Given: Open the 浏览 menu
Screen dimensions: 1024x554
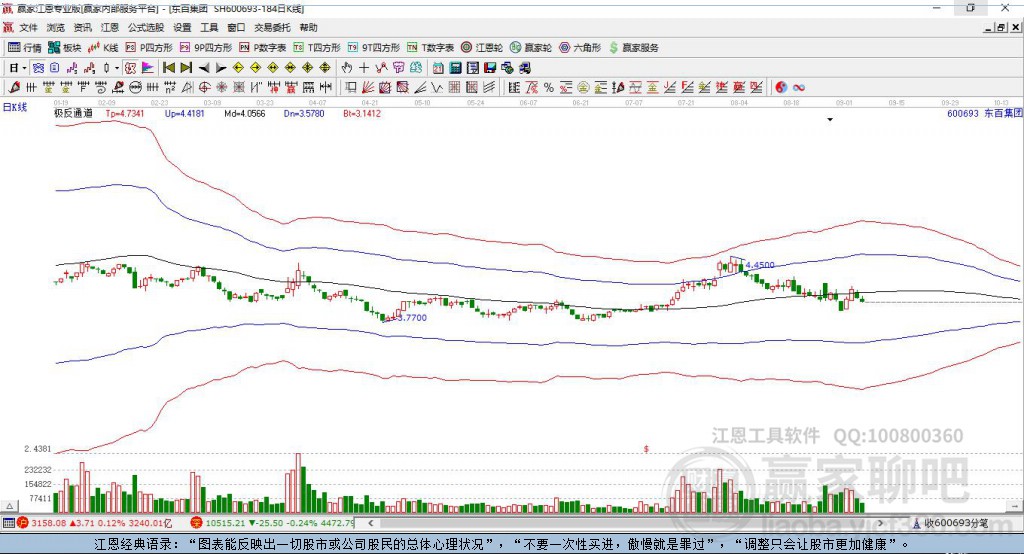Looking at the screenshot, I should pyautogui.click(x=56, y=27).
